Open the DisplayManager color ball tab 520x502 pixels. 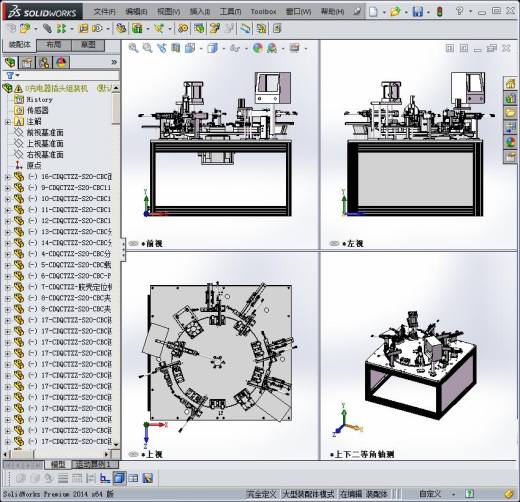click(61, 62)
